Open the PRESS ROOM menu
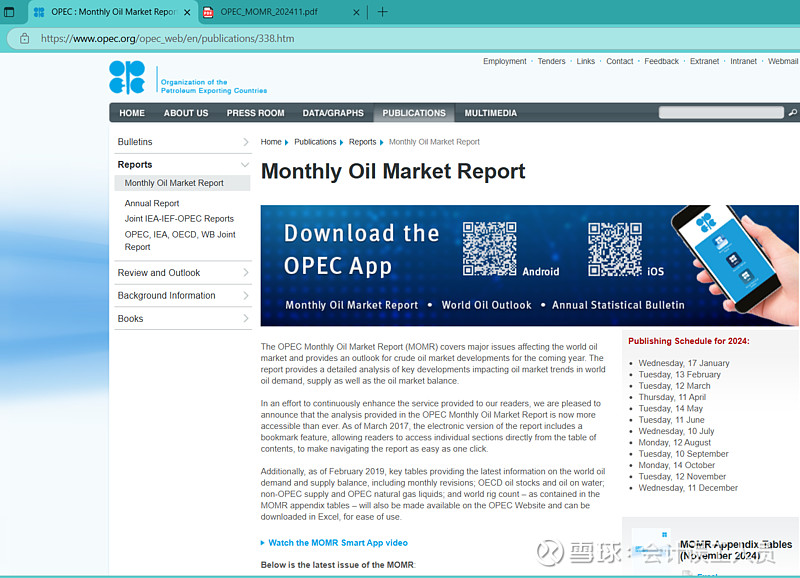Viewport: 800px width, 578px height. 255,113
